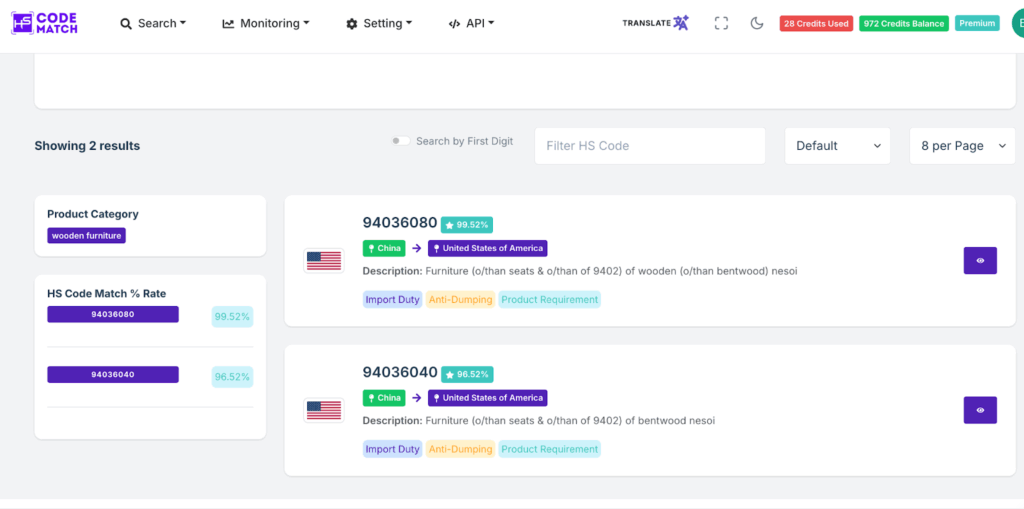
Task: Click the Filter HS Code input field
Action: 649,146
